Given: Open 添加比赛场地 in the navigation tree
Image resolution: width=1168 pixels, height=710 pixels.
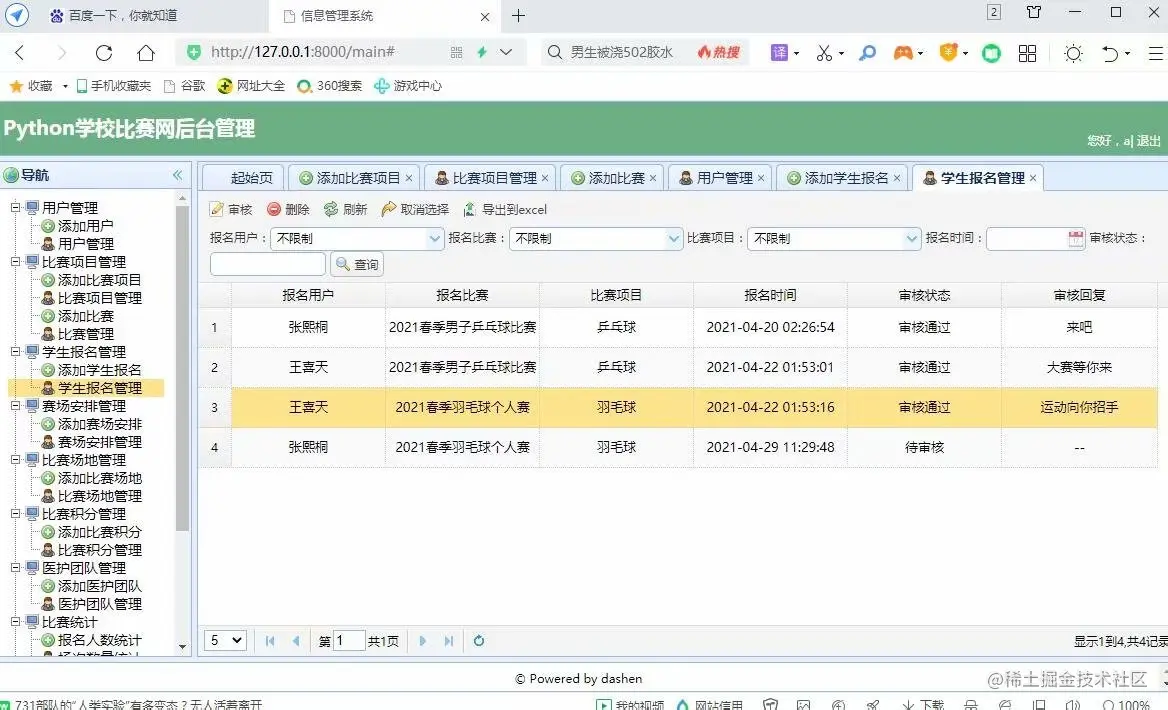Looking at the screenshot, I should pos(99,478).
